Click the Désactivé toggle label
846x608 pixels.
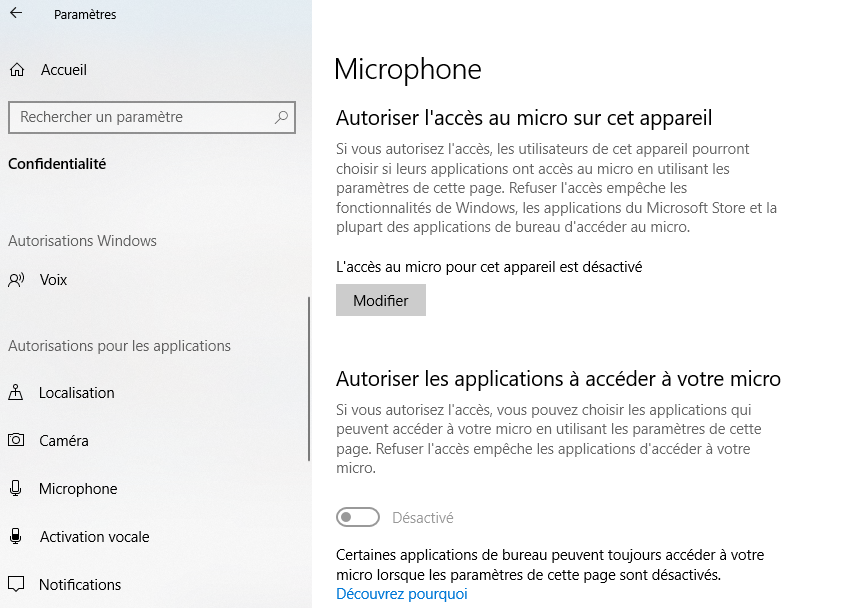[422, 518]
